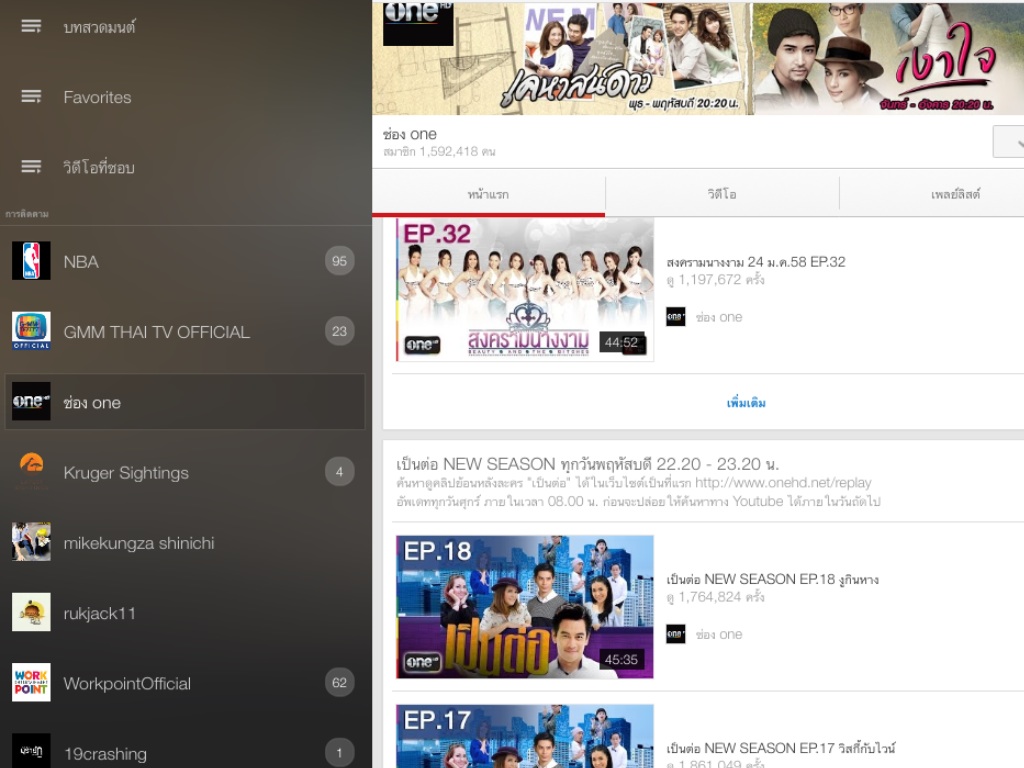The image size is (1024, 768).
Task: Tap ช่อง one channel name under EP.18
Action: pyautogui.click(x=718, y=634)
